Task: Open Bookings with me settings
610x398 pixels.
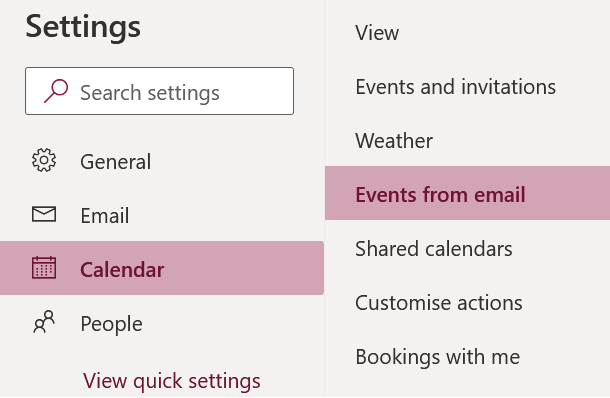Action: pyautogui.click(x=437, y=357)
